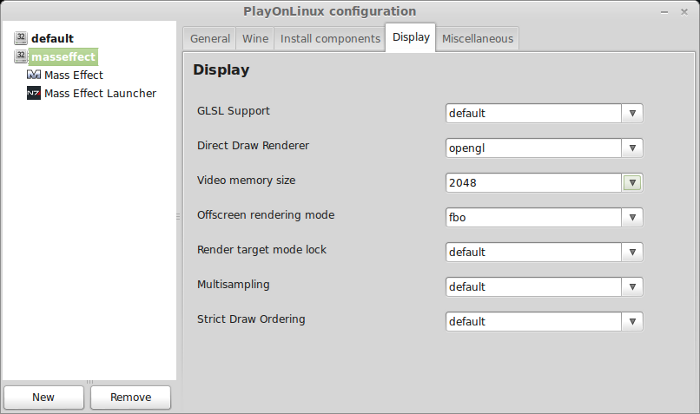Click the Video memory size 2048 field
This screenshot has height=414, width=700.
[x=533, y=183]
